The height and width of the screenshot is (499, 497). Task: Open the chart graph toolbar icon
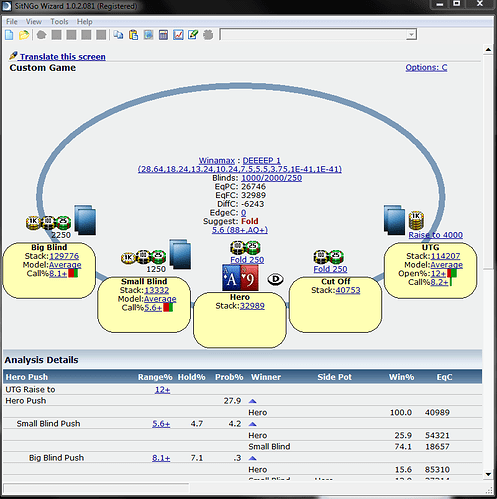[x=178, y=35]
